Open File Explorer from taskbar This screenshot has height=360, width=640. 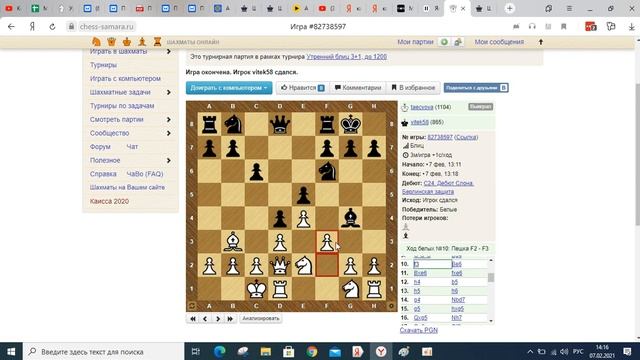point(266,351)
